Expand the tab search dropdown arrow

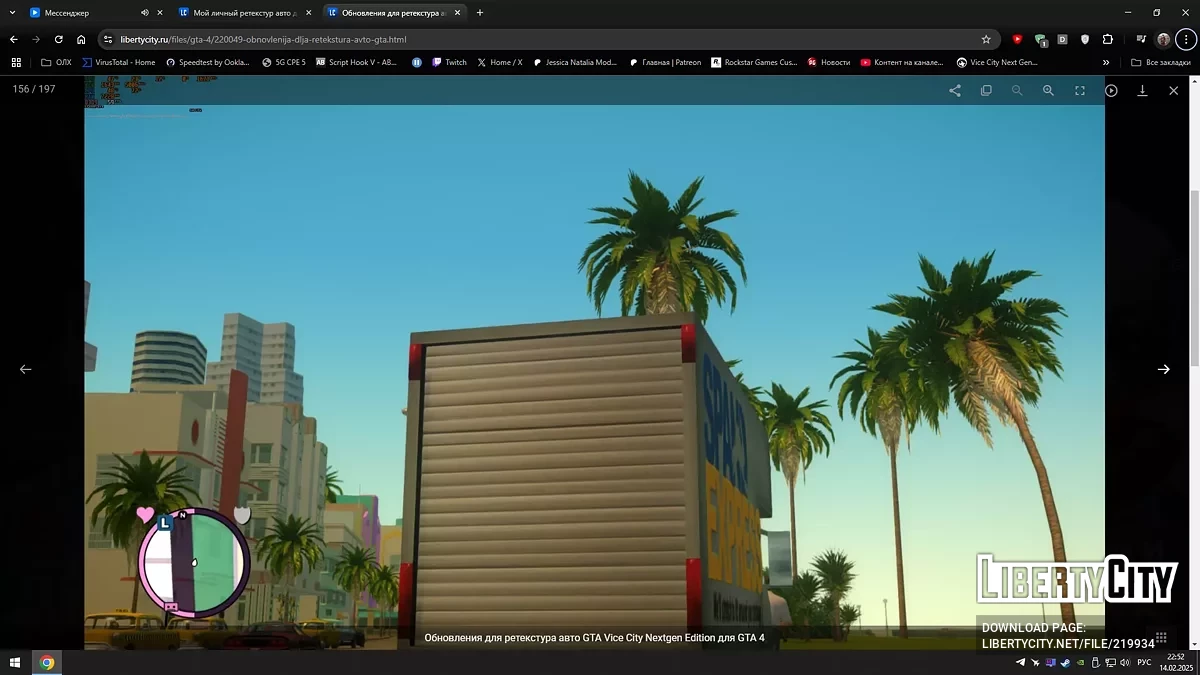pyautogui.click(x=11, y=13)
